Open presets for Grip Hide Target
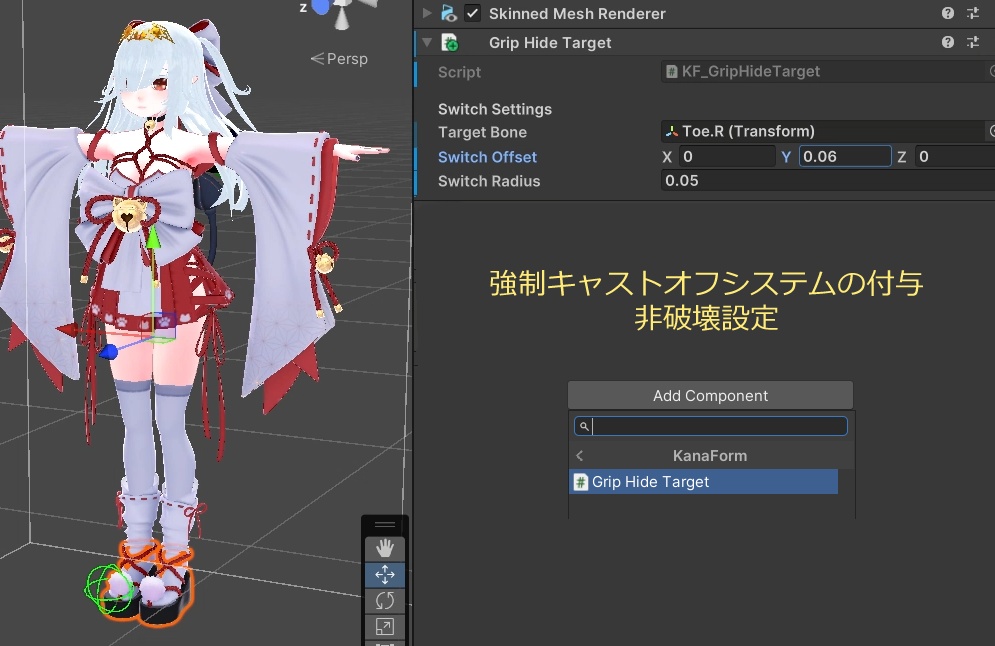Image resolution: width=995 pixels, height=646 pixels. tap(973, 42)
